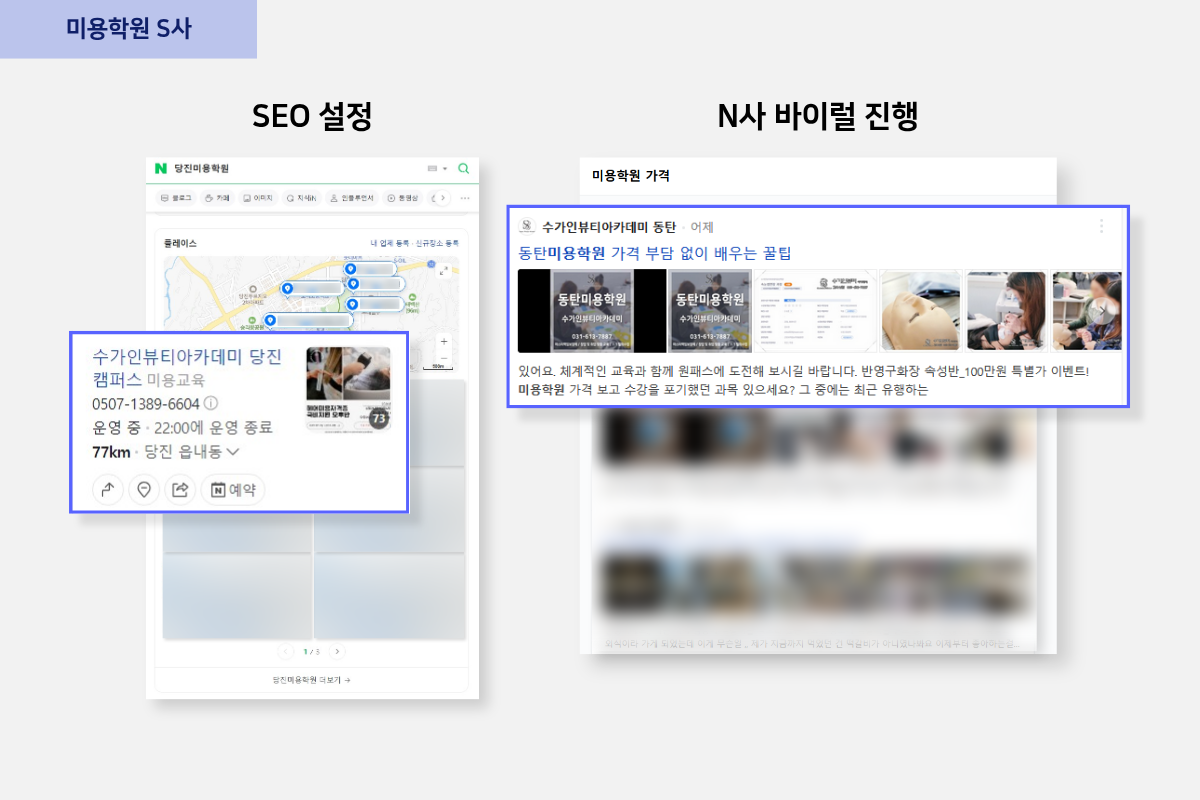Screen dimensions: 1200x800
Task: Click the 수가인뷰티아카데미 동탄 blog profile icon
Action: point(527,227)
